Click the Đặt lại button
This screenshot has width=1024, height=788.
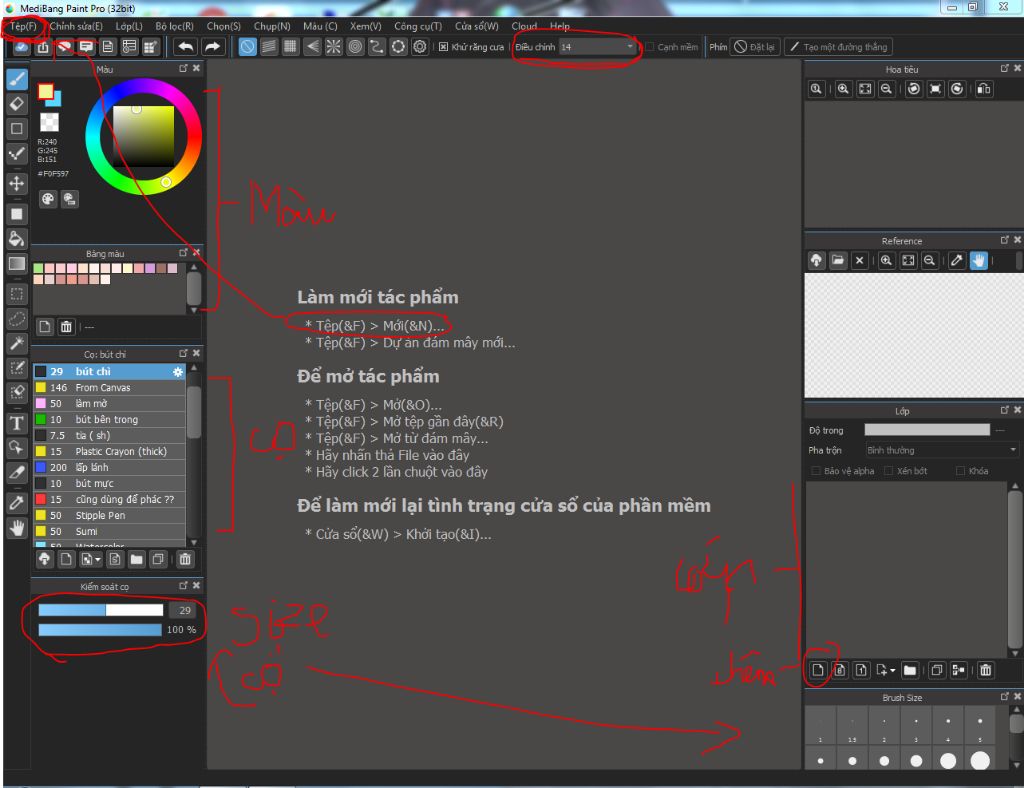point(754,47)
